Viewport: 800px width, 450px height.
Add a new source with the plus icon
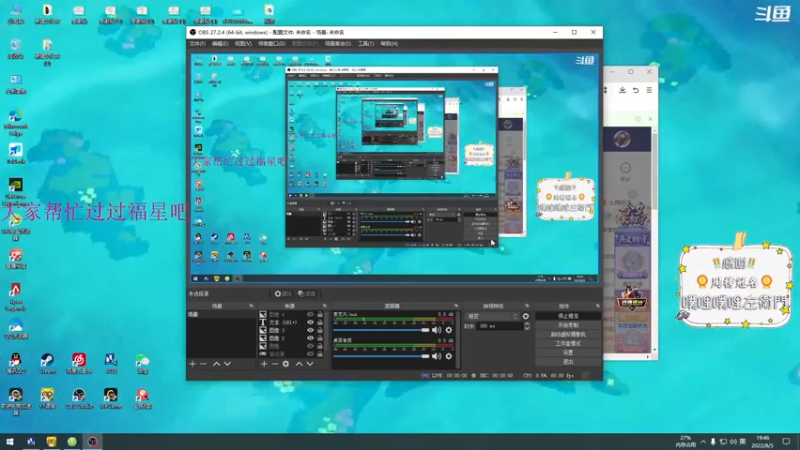(x=264, y=364)
